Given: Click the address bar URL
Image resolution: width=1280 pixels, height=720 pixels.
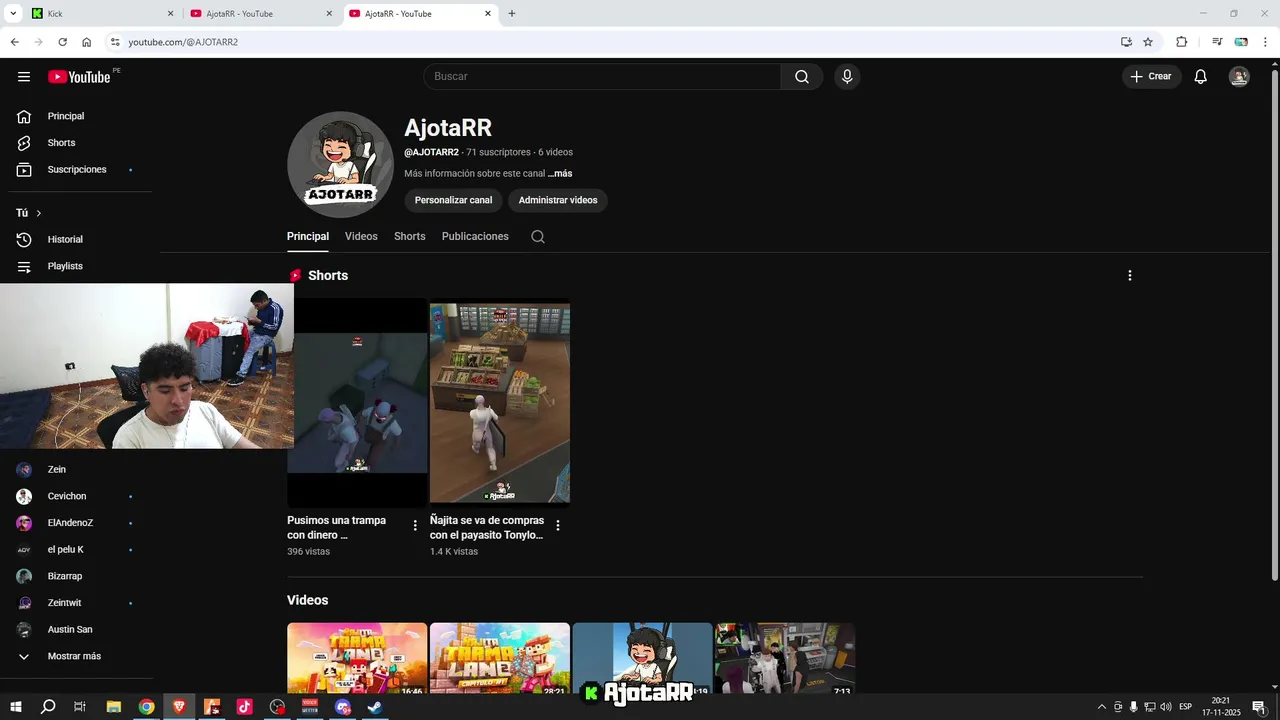Looking at the screenshot, I should (183, 42).
